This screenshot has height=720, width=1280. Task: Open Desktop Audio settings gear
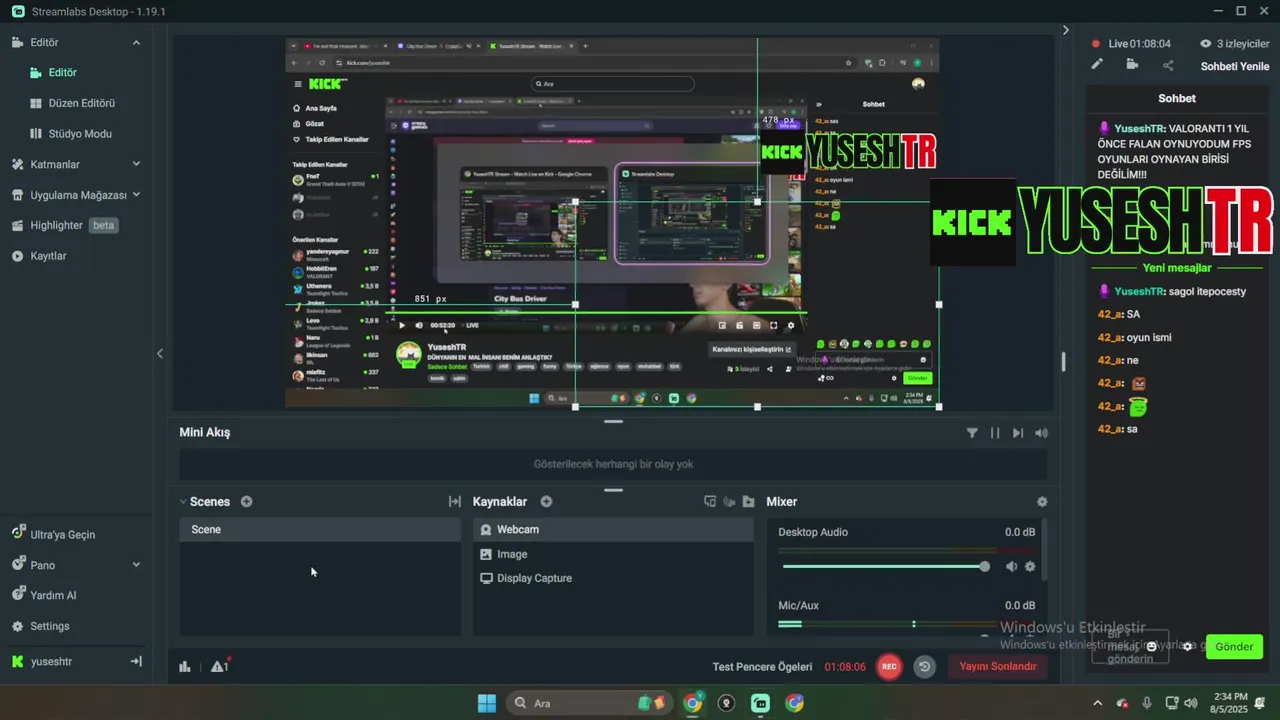[1030, 567]
